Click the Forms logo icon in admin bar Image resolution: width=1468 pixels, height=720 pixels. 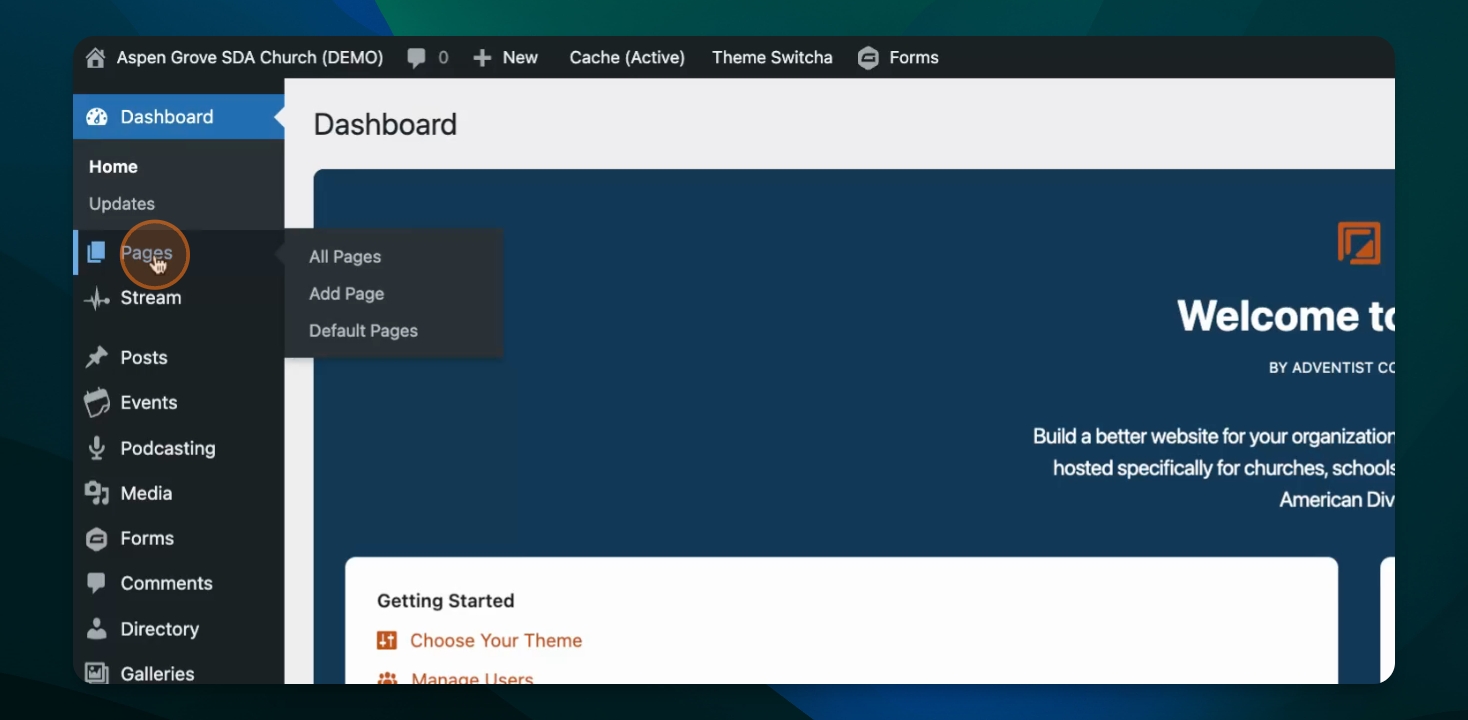point(868,58)
